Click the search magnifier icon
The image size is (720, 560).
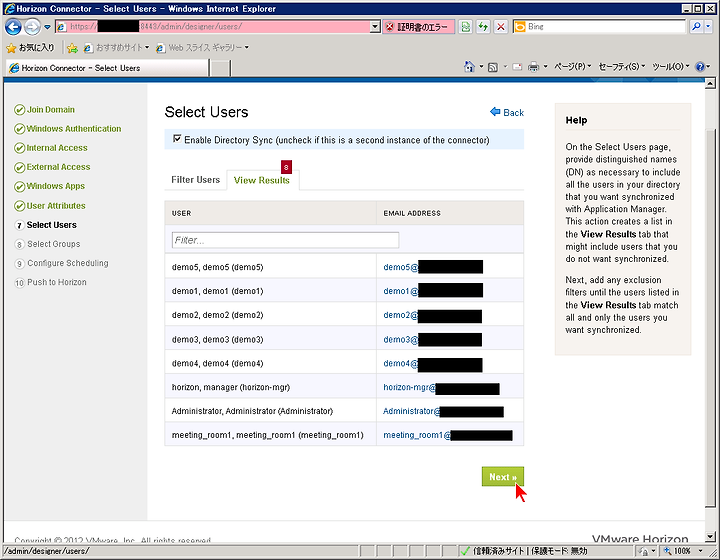click(696, 27)
